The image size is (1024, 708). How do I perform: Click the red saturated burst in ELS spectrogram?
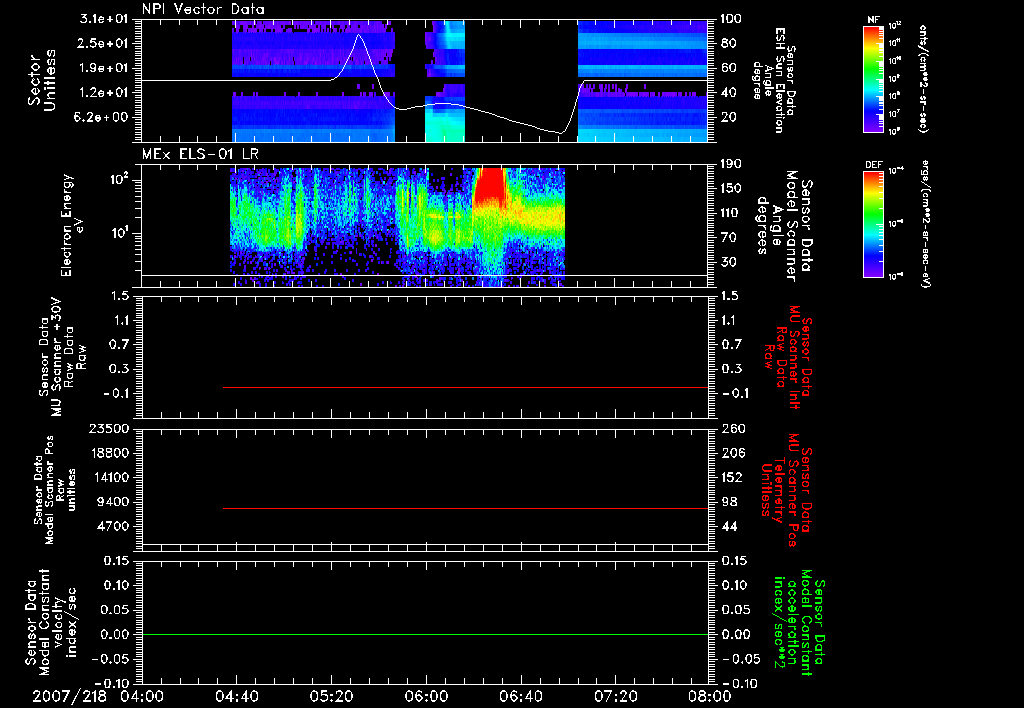(x=489, y=185)
